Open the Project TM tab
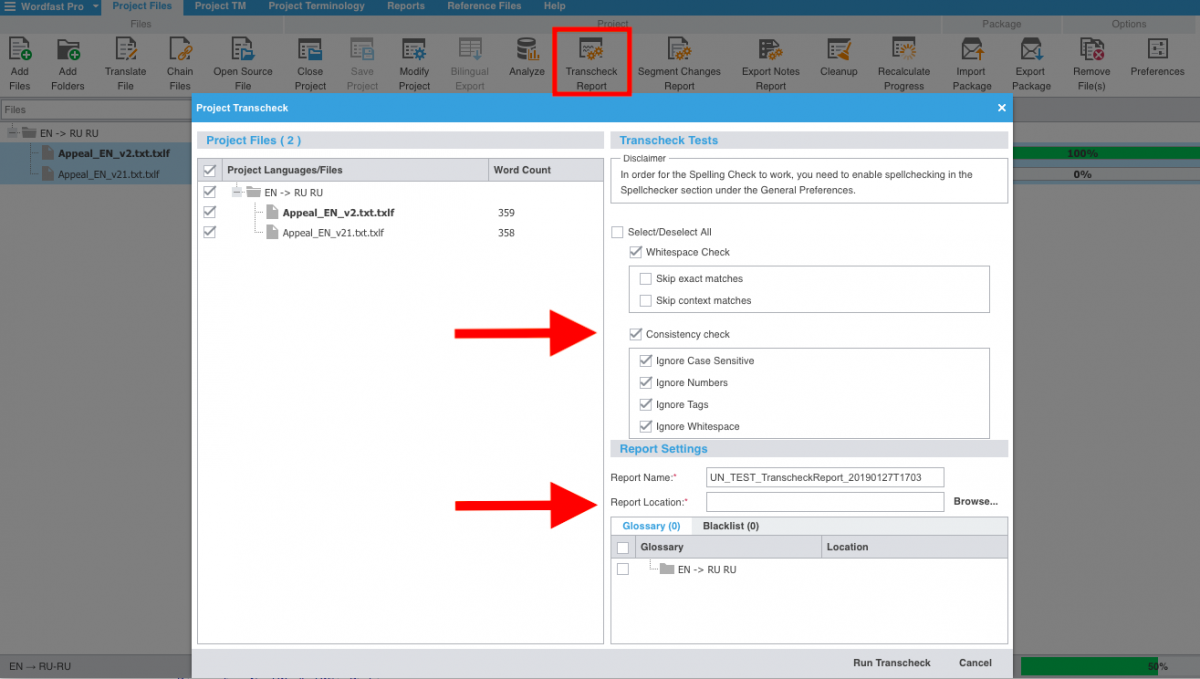This screenshot has height=679, width=1200. tap(220, 6)
